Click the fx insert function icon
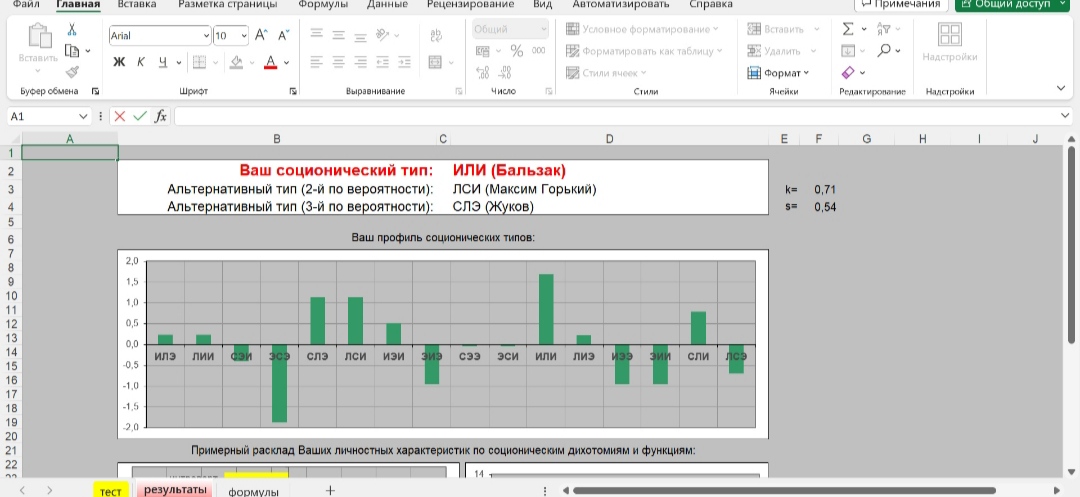 (160, 116)
